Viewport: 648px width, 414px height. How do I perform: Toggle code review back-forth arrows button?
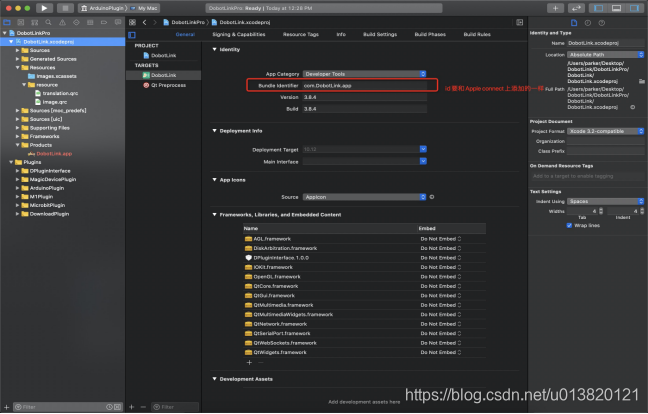pyautogui.click(x=576, y=8)
